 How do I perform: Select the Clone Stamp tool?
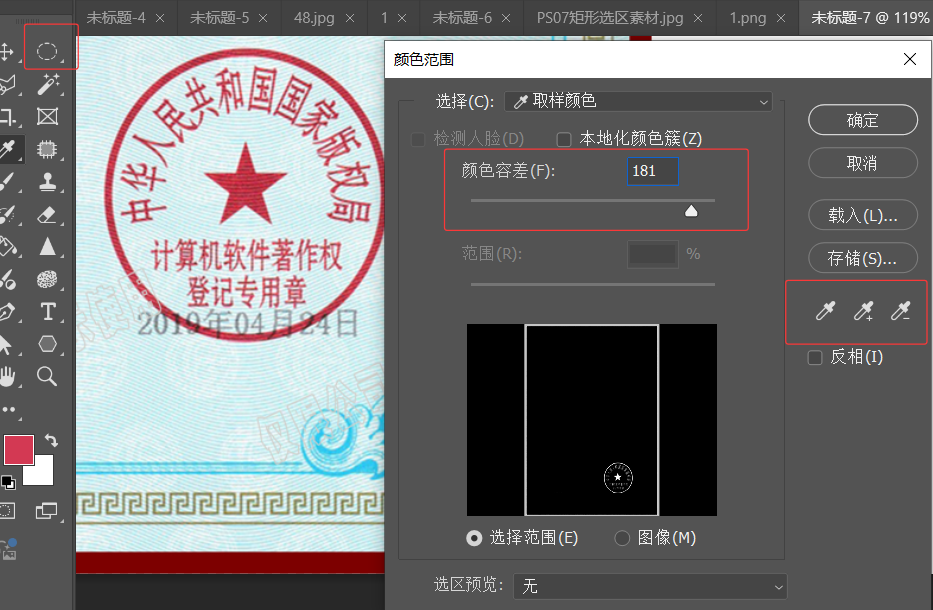click(x=48, y=182)
